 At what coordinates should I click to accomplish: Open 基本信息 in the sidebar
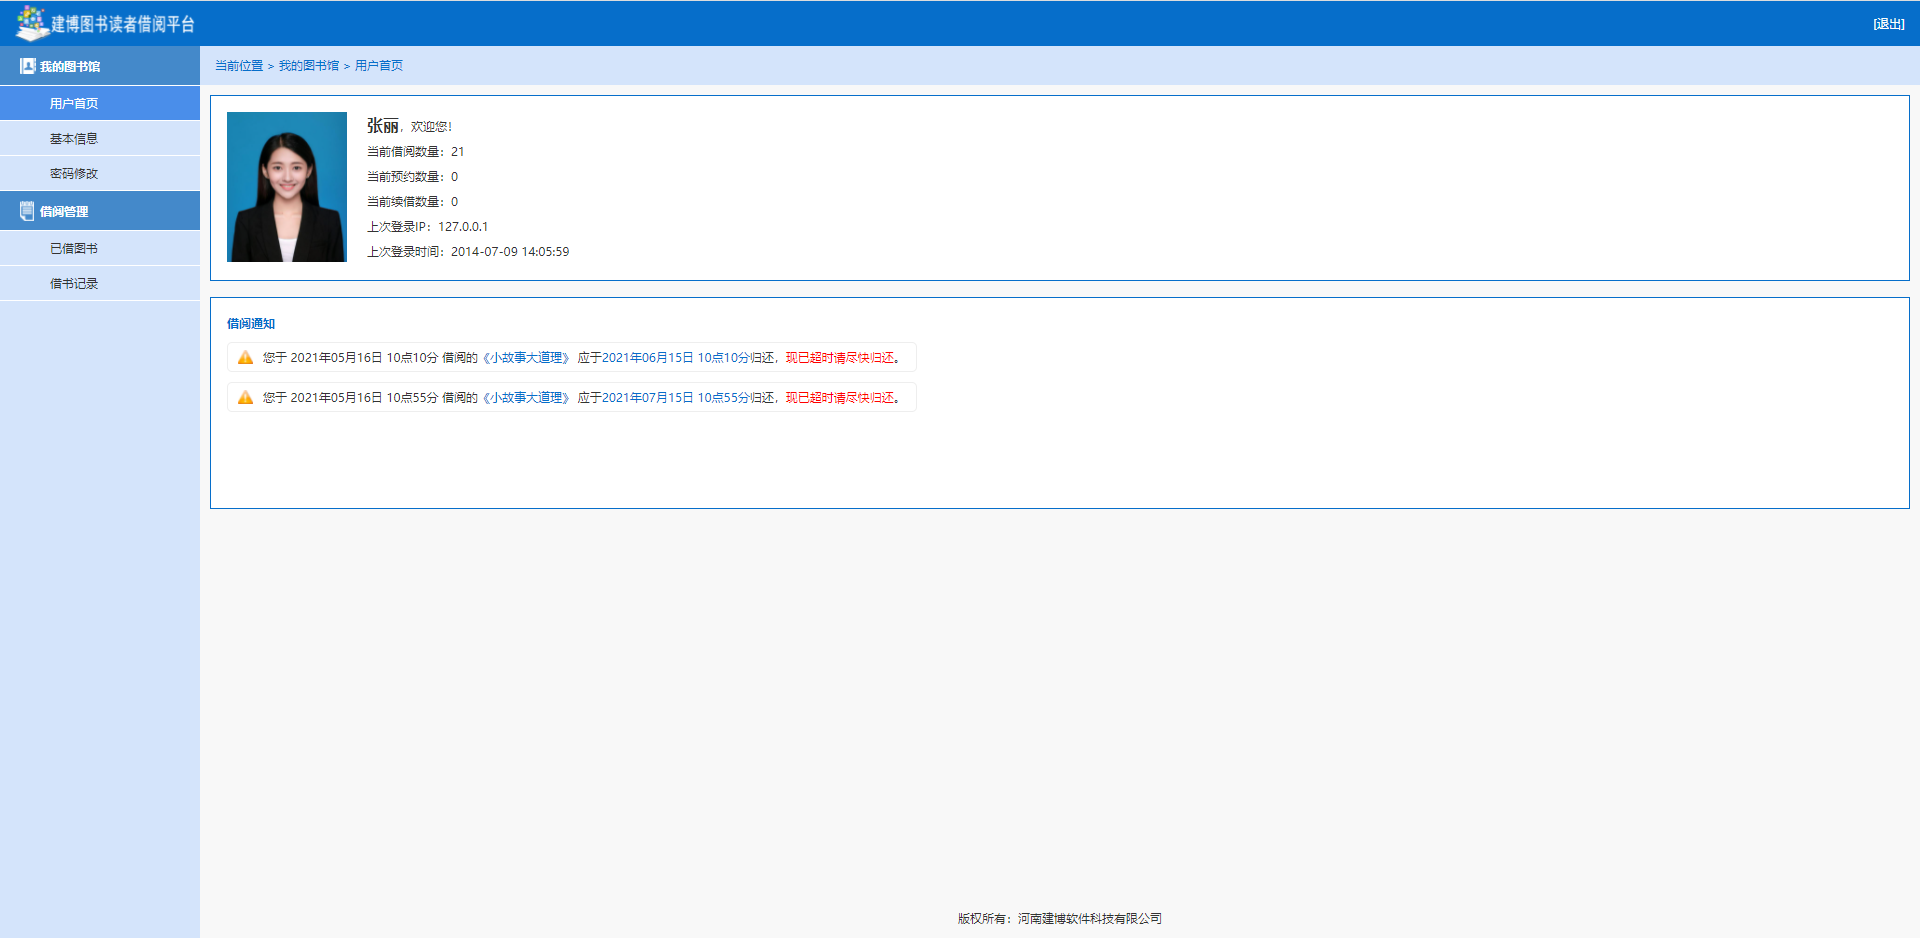[74, 139]
